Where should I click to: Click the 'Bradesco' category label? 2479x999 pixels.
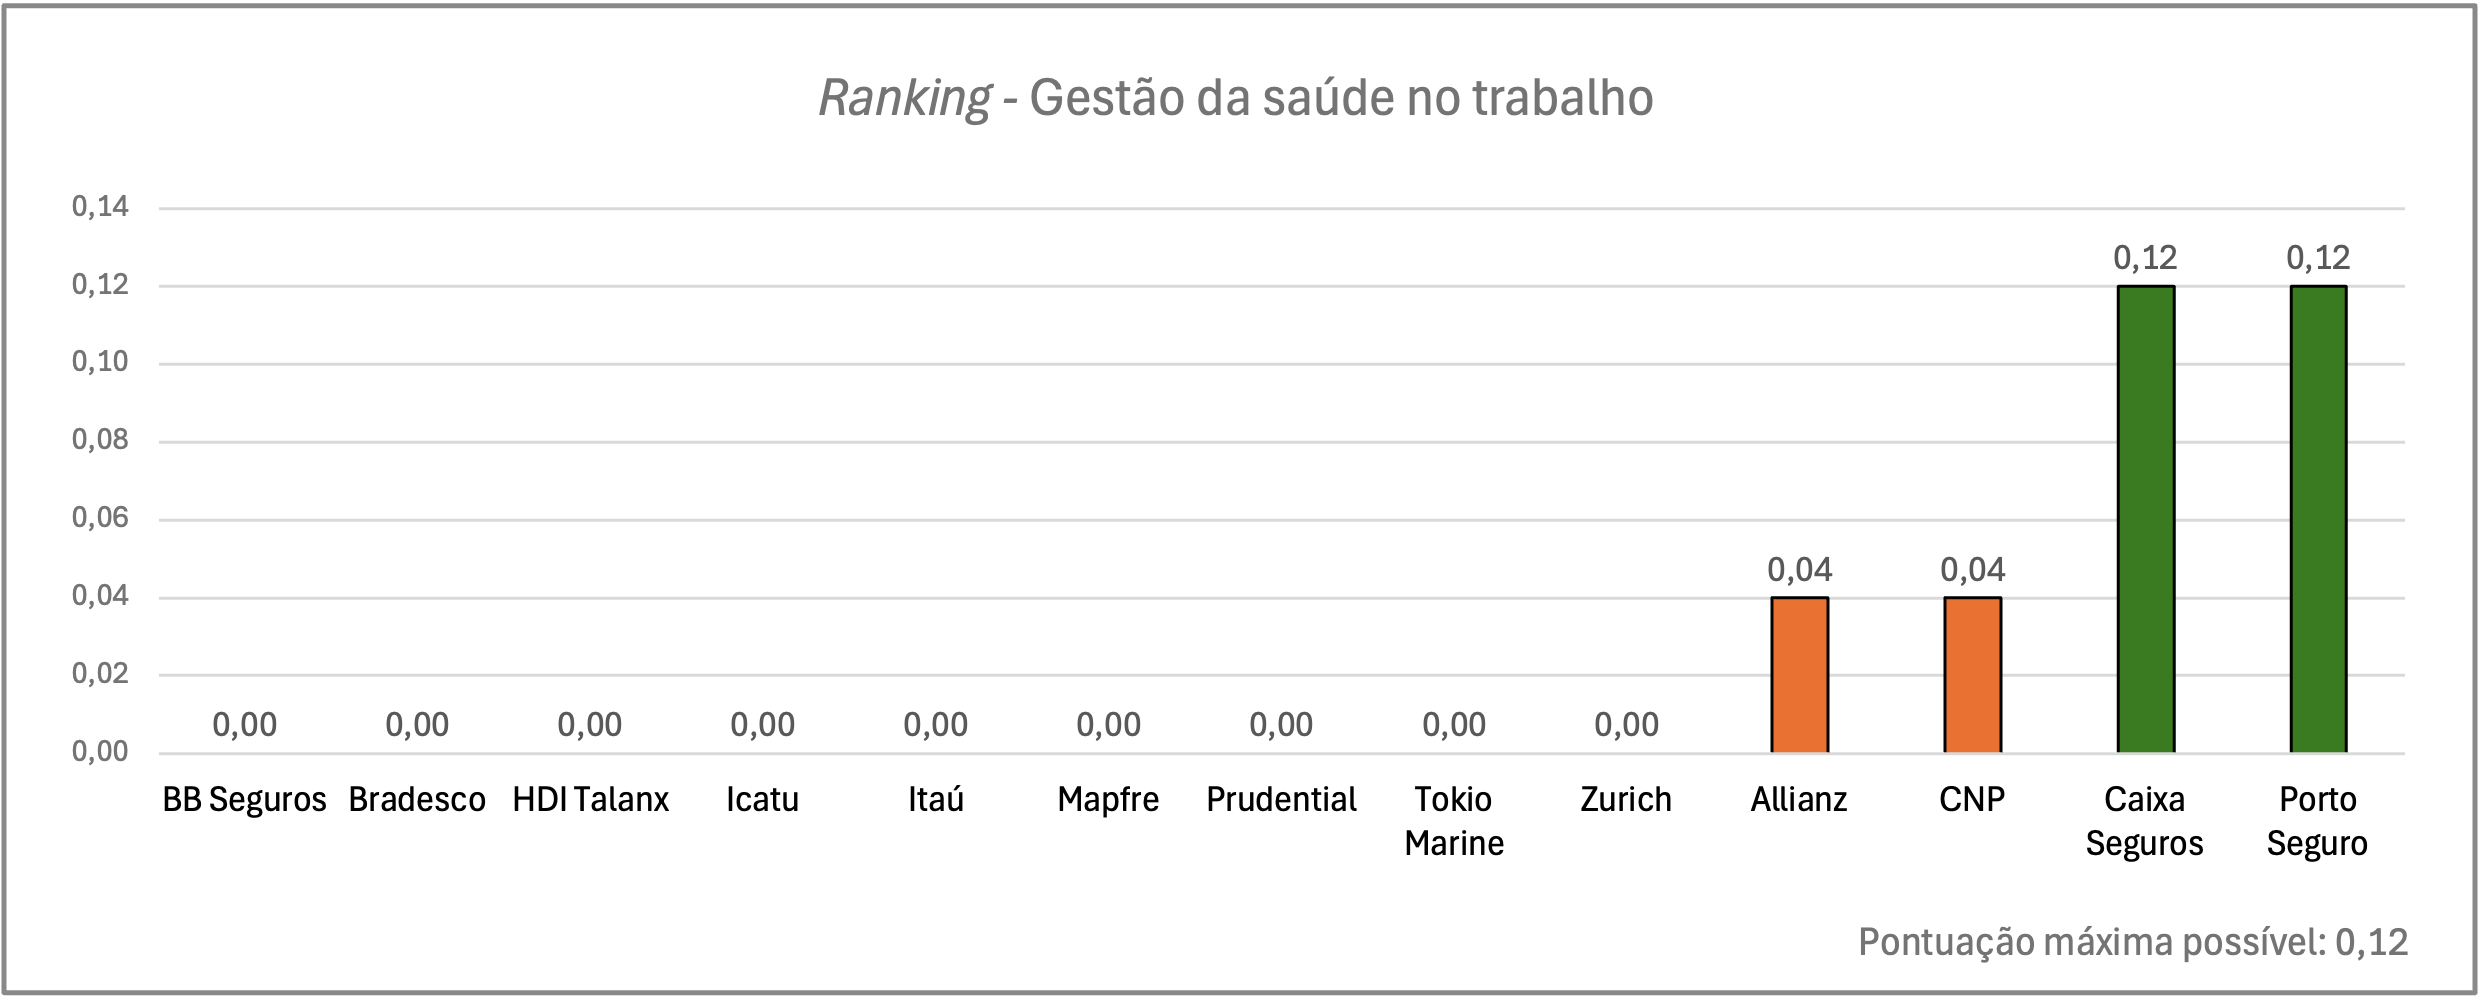point(417,800)
